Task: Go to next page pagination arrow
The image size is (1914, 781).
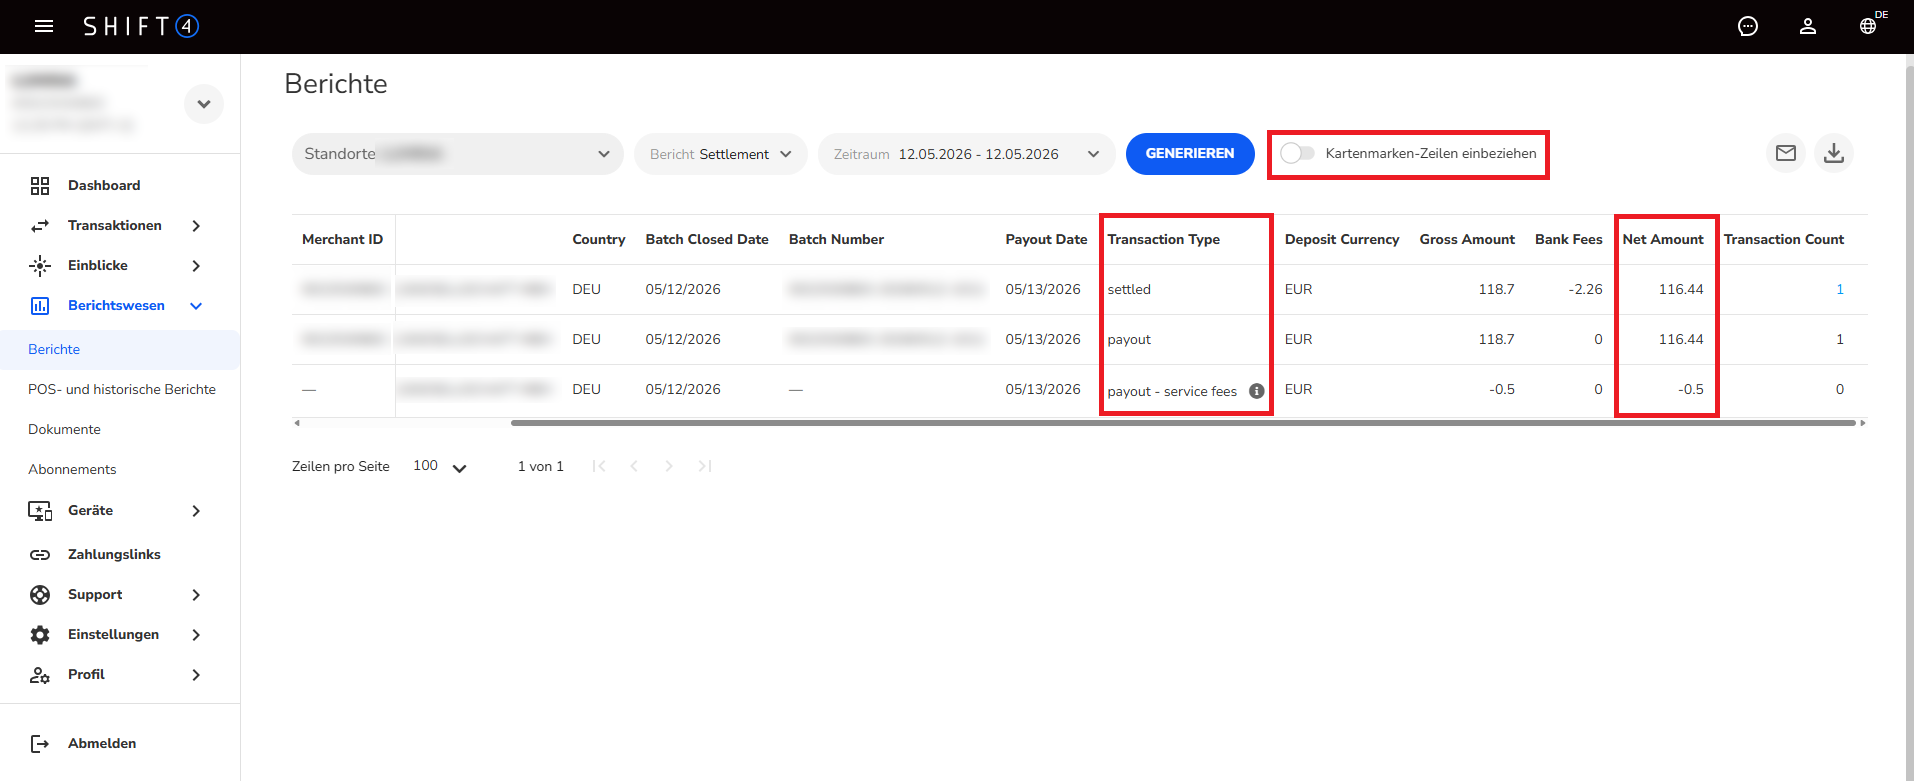Action: click(x=669, y=466)
